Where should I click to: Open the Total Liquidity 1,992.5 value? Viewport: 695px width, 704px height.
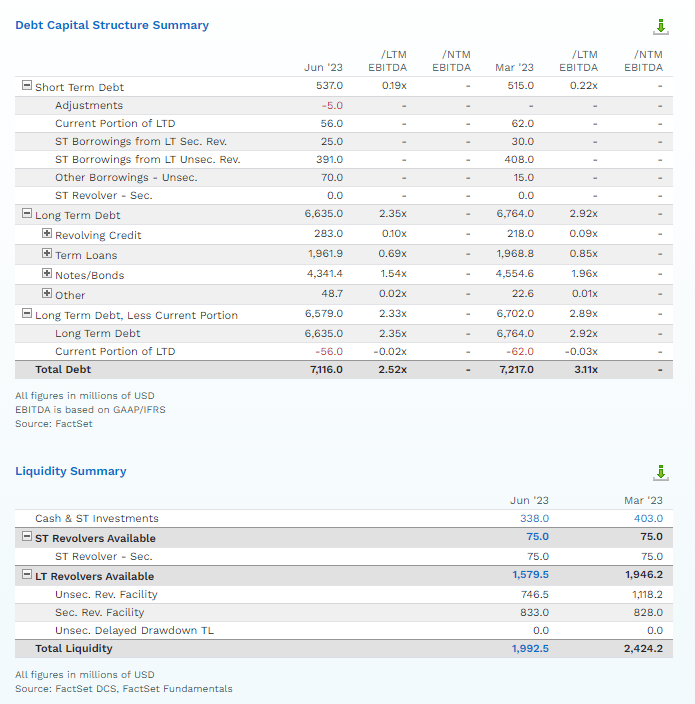coord(530,648)
